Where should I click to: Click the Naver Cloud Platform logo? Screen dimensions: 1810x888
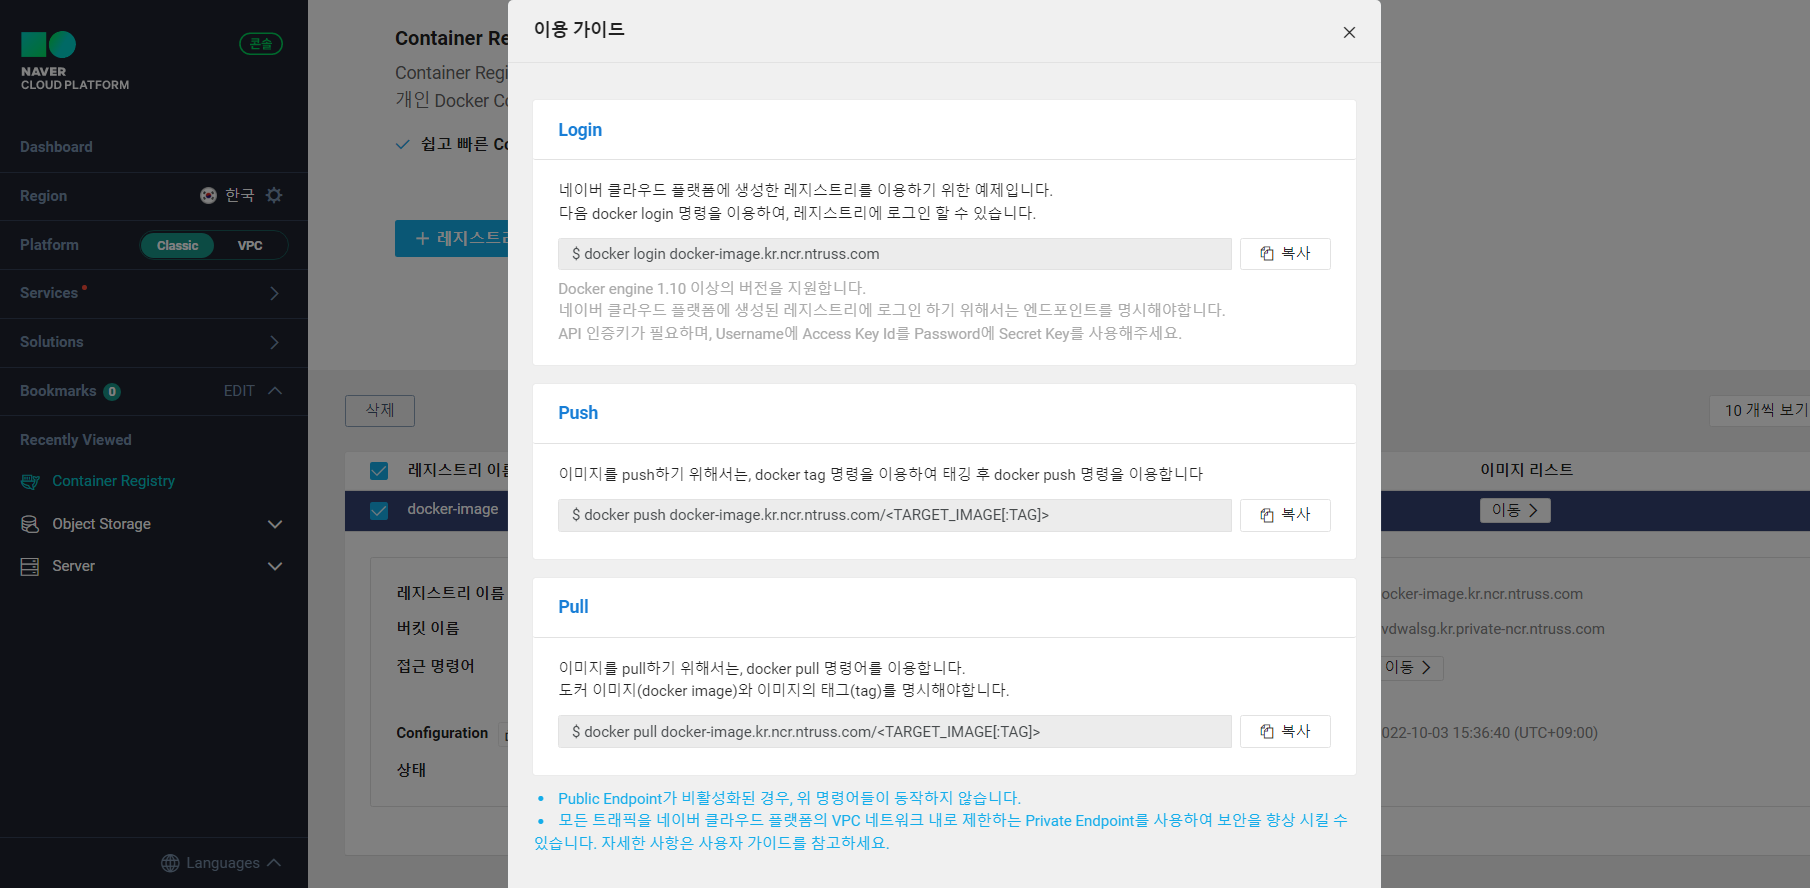tap(75, 61)
